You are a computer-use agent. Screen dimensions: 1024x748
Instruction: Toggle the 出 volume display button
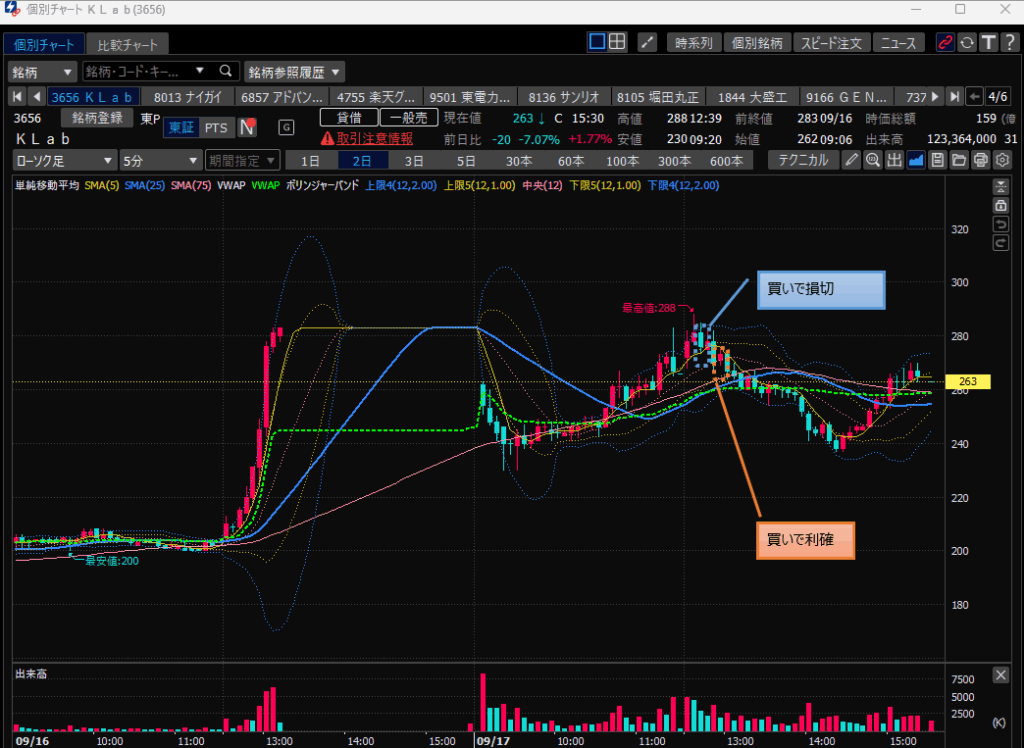click(x=894, y=160)
